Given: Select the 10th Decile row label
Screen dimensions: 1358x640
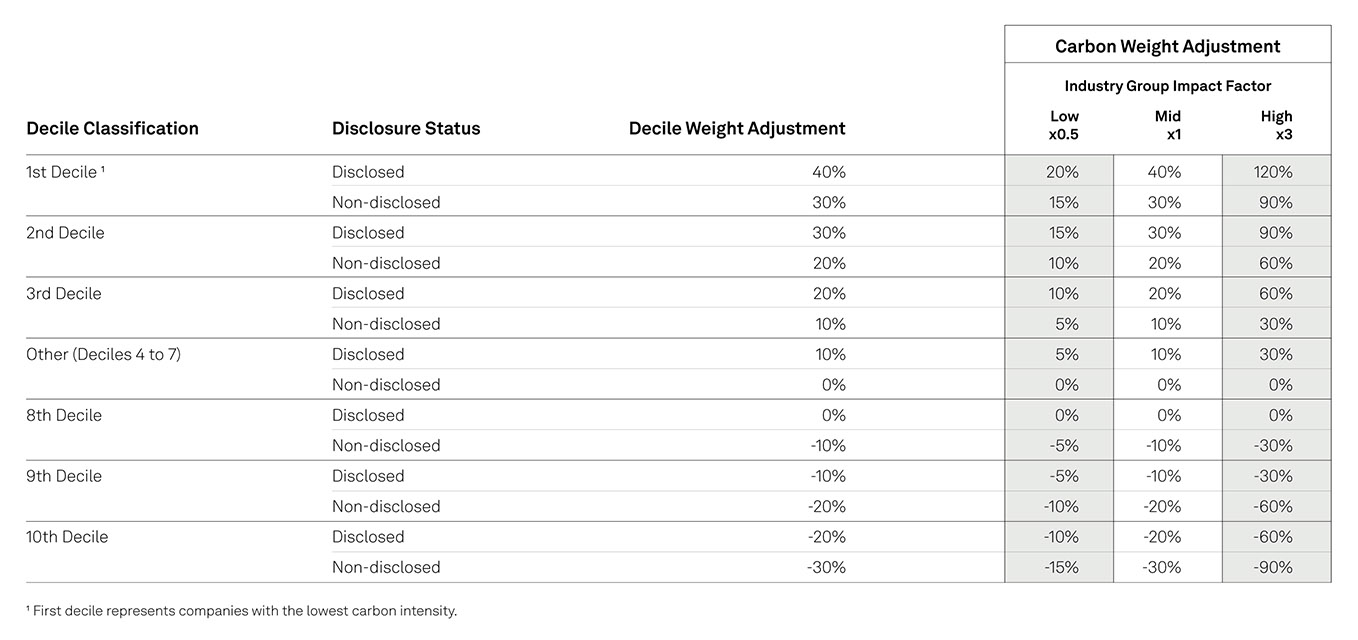Looking at the screenshot, I should pyautogui.click(x=67, y=537).
